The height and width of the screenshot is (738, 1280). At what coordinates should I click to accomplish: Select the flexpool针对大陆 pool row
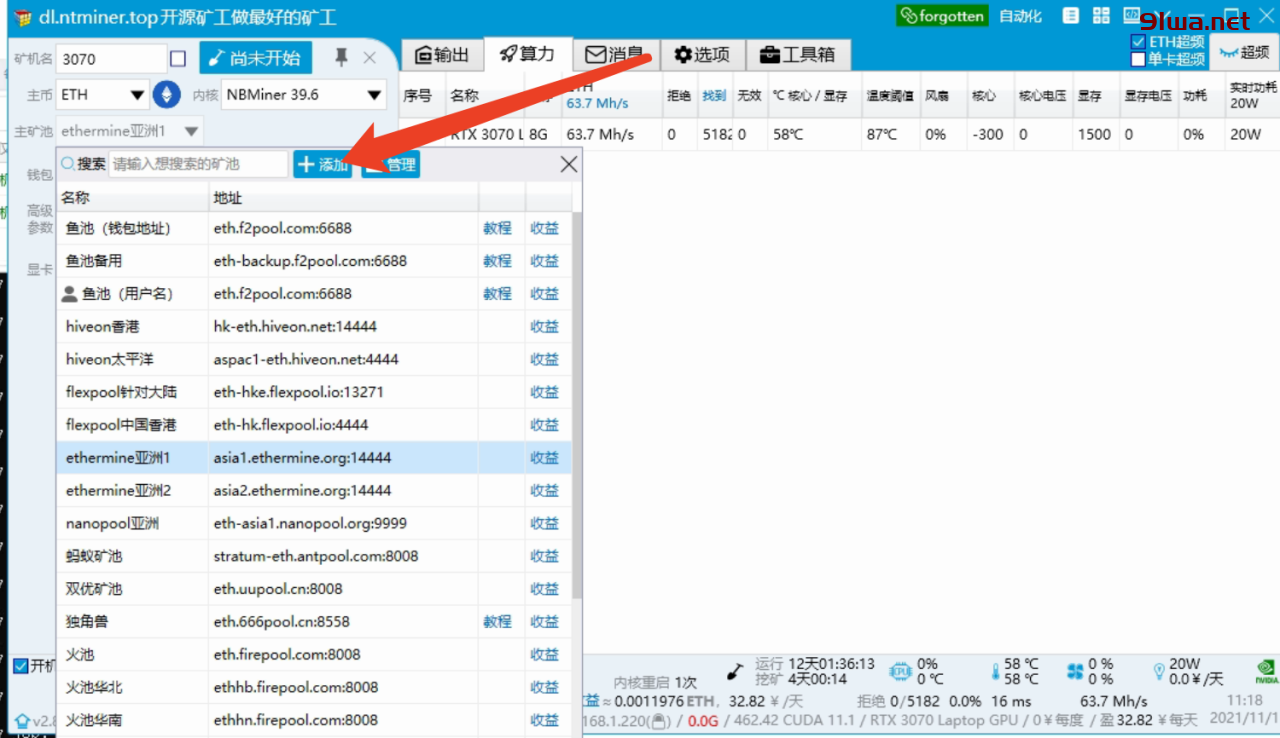(x=314, y=392)
